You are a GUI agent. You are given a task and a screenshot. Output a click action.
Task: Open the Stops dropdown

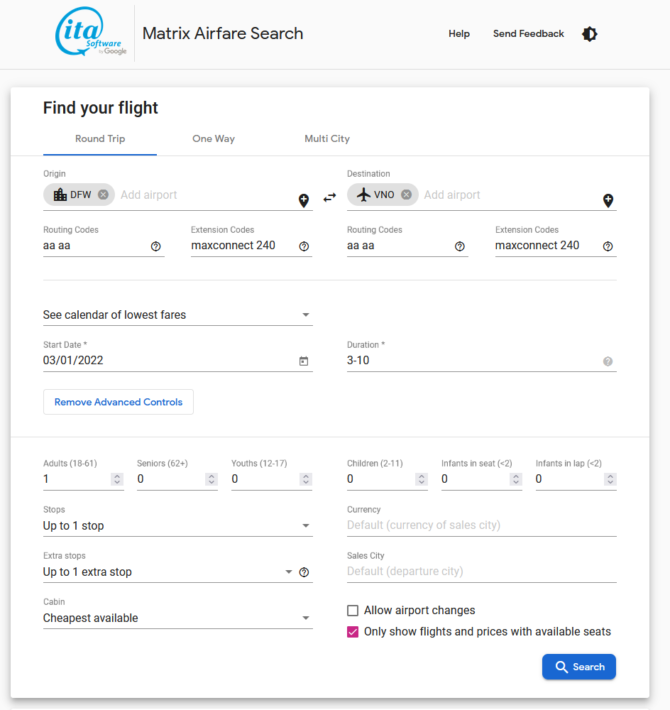(177, 526)
